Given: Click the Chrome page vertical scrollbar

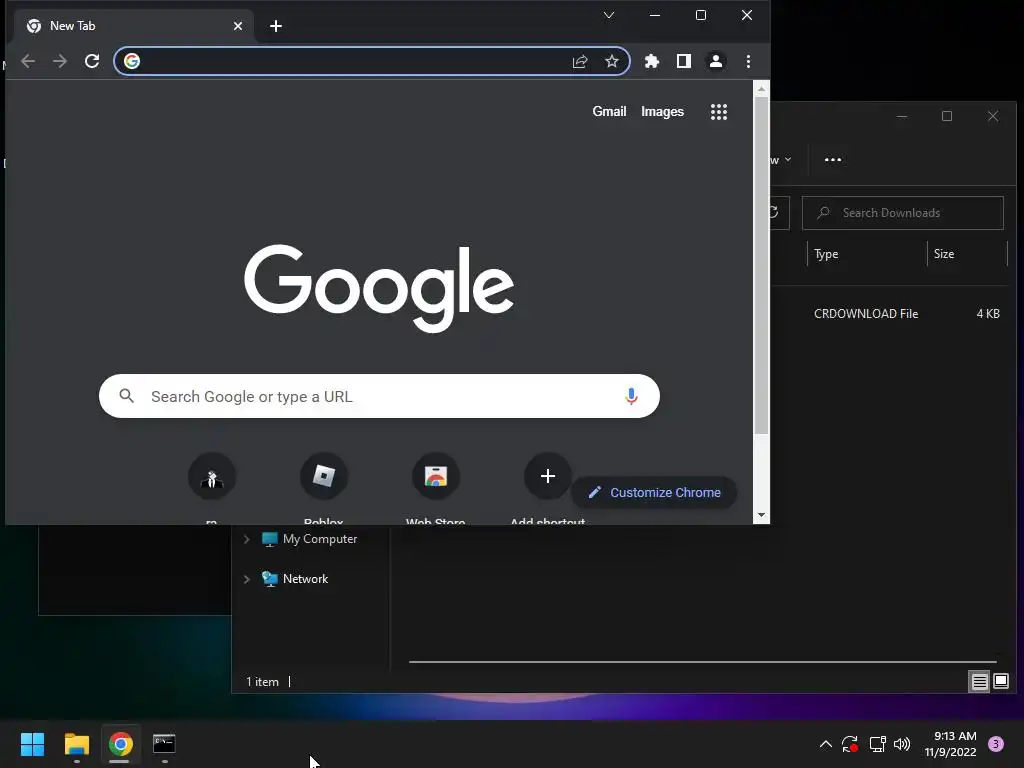Looking at the screenshot, I should [x=761, y=265].
